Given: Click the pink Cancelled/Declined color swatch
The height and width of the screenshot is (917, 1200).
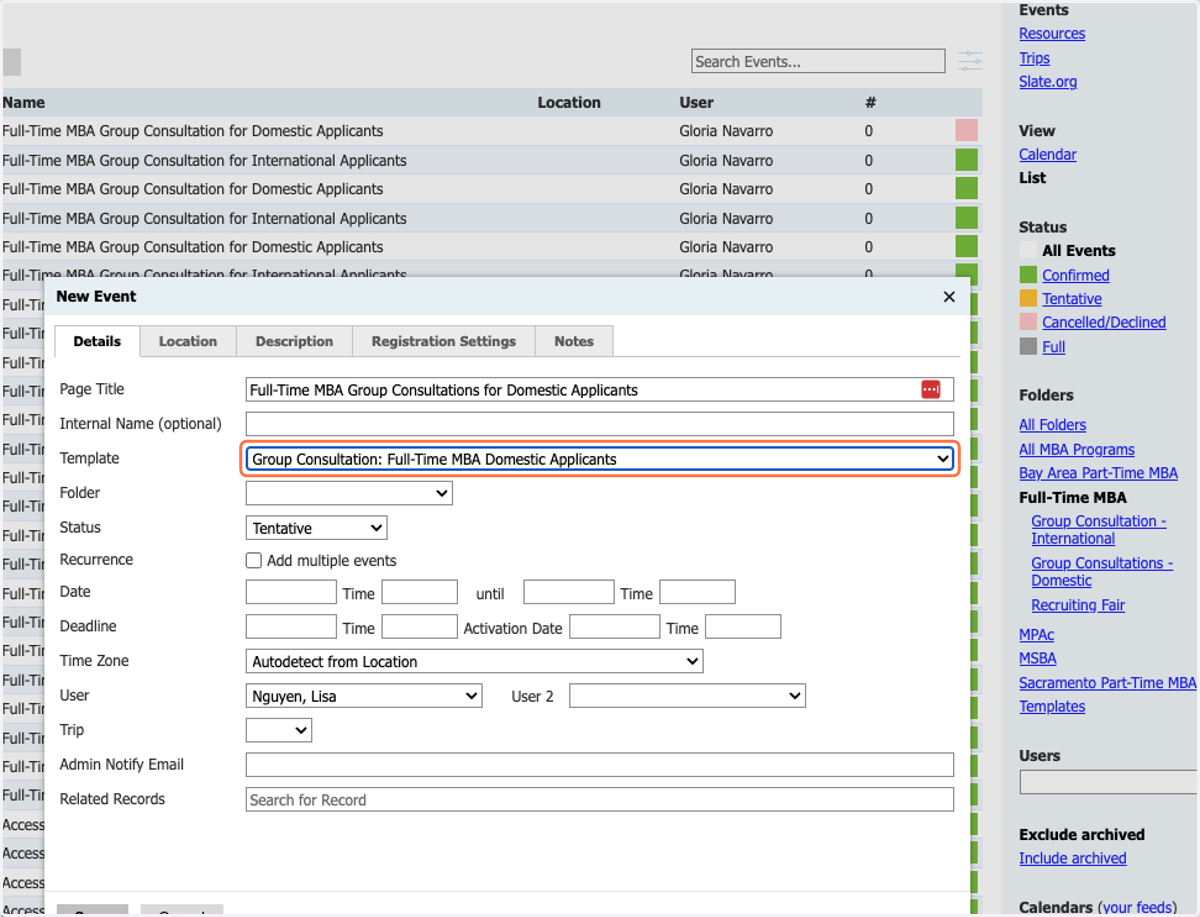Looking at the screenshot, I should coord(1028,323).
